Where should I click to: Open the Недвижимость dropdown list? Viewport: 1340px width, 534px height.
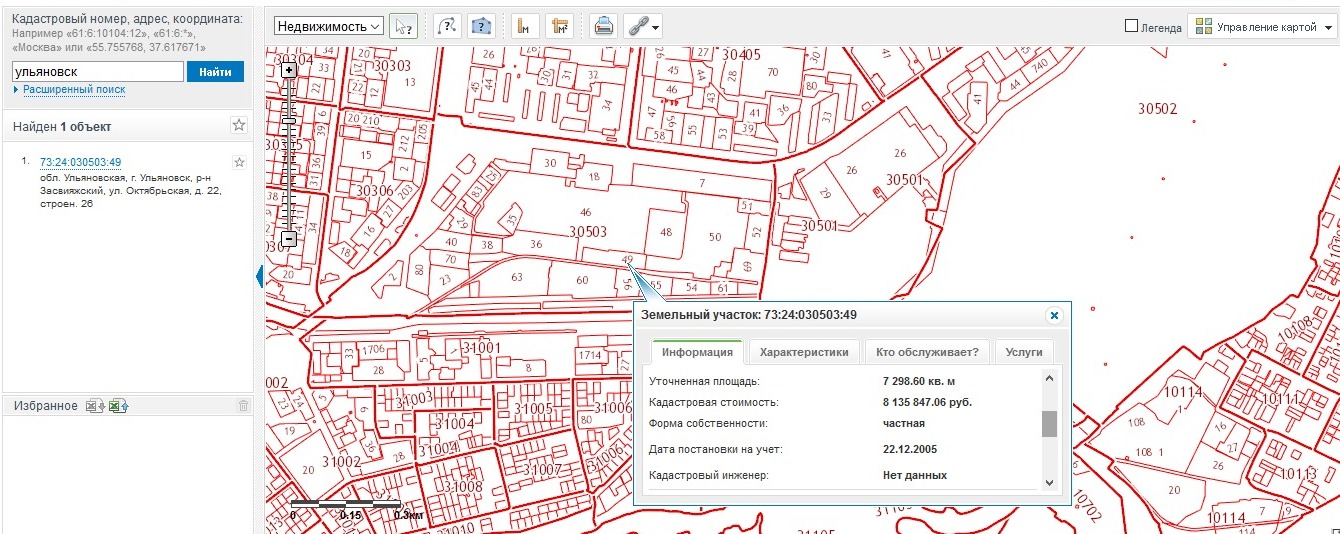coord(328,27)
